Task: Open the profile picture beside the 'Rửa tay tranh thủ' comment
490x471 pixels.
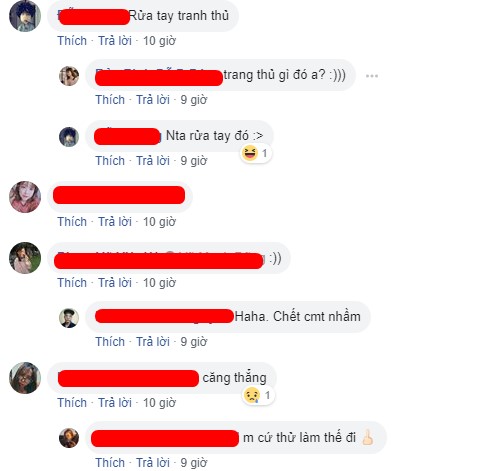Action: (25, 16)
